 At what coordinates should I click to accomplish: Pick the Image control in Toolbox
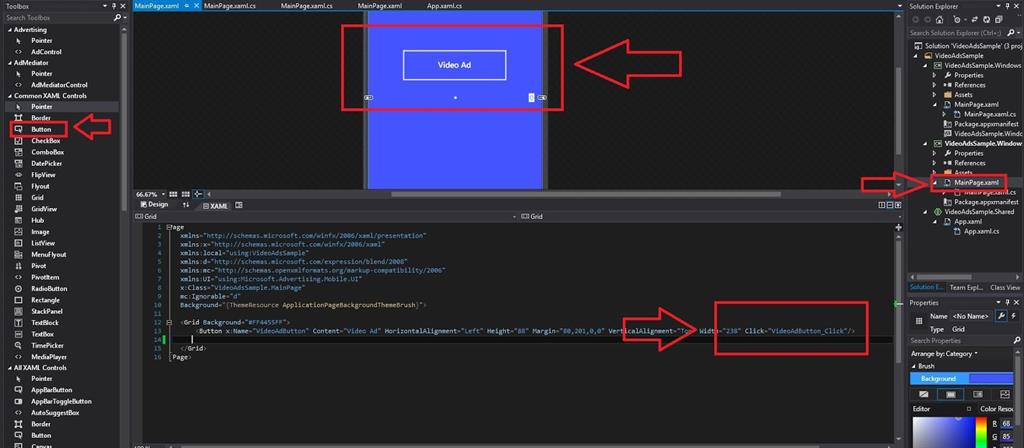[40, 232]
